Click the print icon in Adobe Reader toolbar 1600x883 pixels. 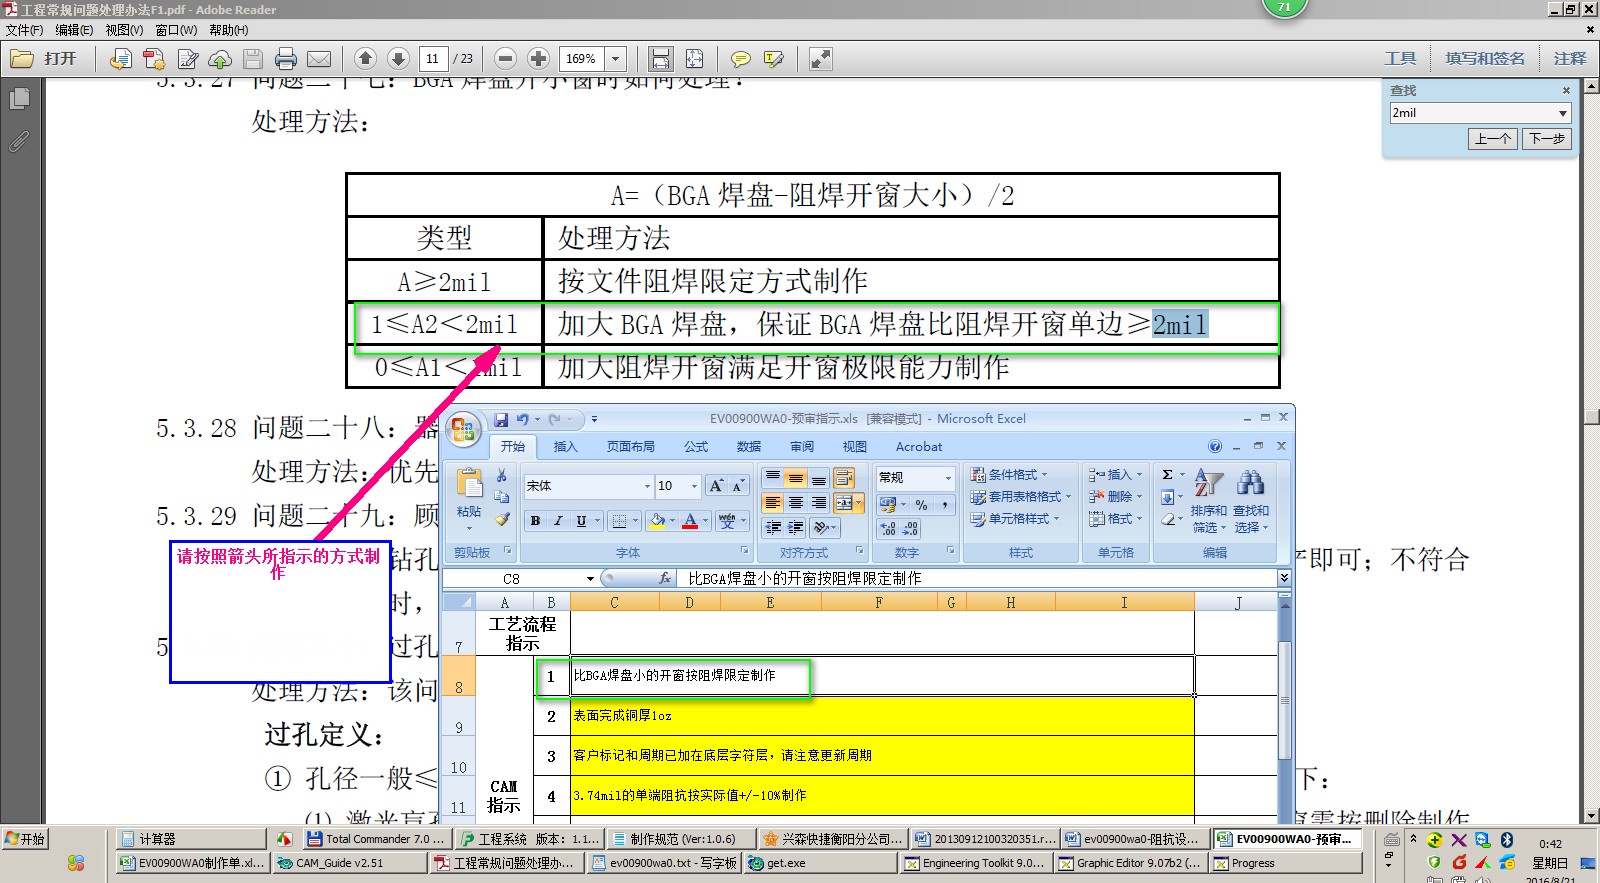[286, 59]
